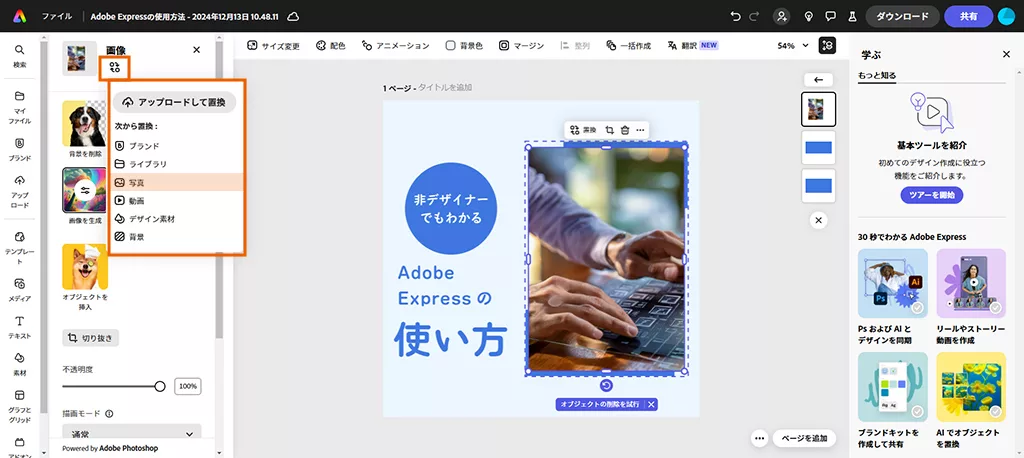Click the cloud sync status icon
The image size is (1024, 458).
click(x=293, y=16)
